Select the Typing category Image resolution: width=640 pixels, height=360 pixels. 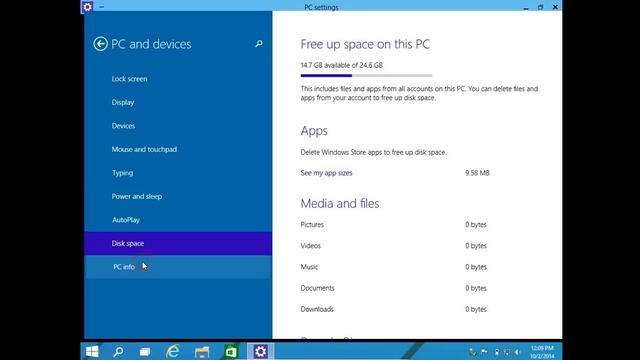click(178, 173)
